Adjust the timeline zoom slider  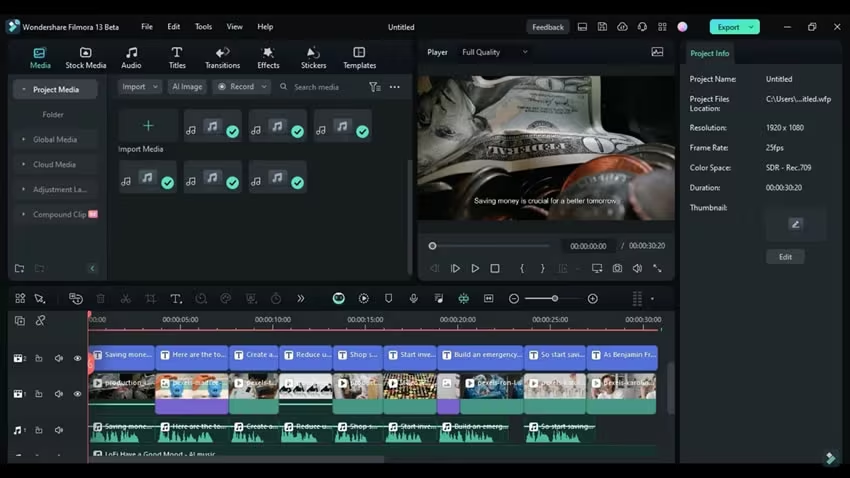coord(555,299)
